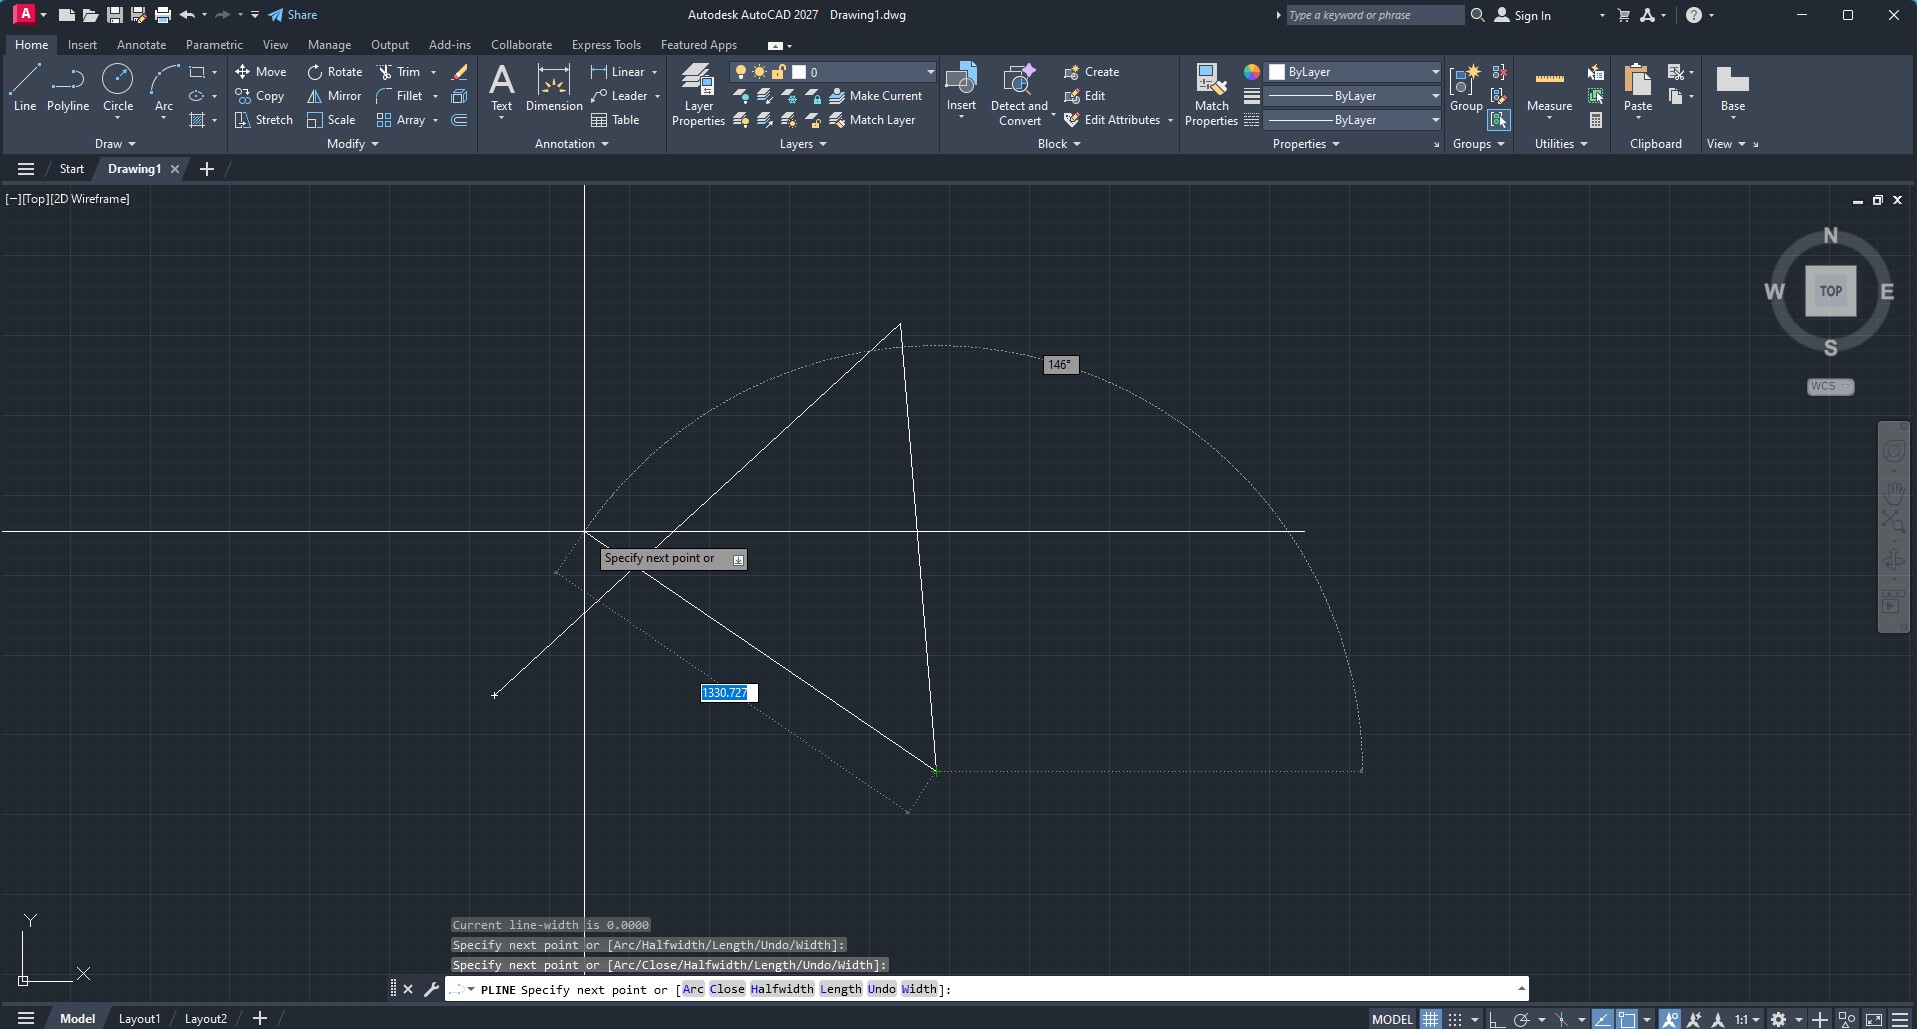
Task: Toggle grid display in status bar
Action: (1431, 1019)
